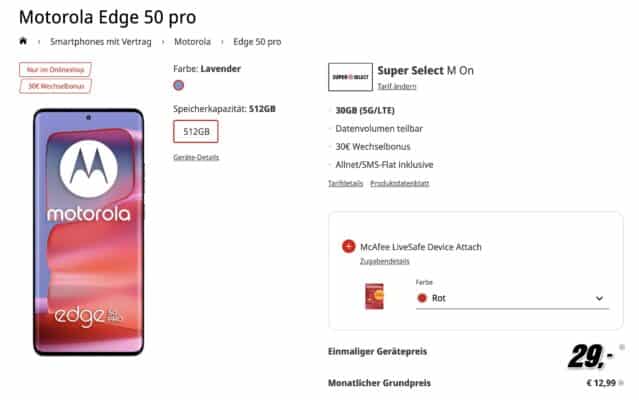
Task: Open the McAfee LiveSafe product thumbnail
Action: click(x=374, y=296)
